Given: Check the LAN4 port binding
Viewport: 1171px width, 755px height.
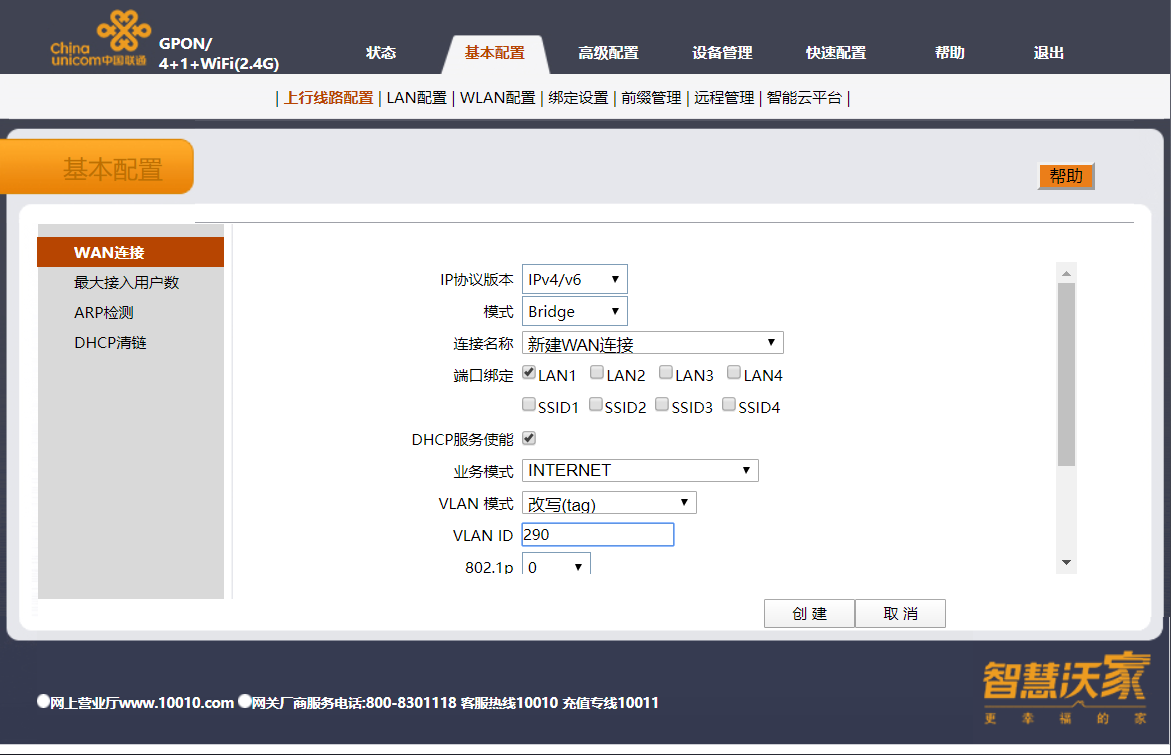Looking at the screenshot, I should [734, 372].
